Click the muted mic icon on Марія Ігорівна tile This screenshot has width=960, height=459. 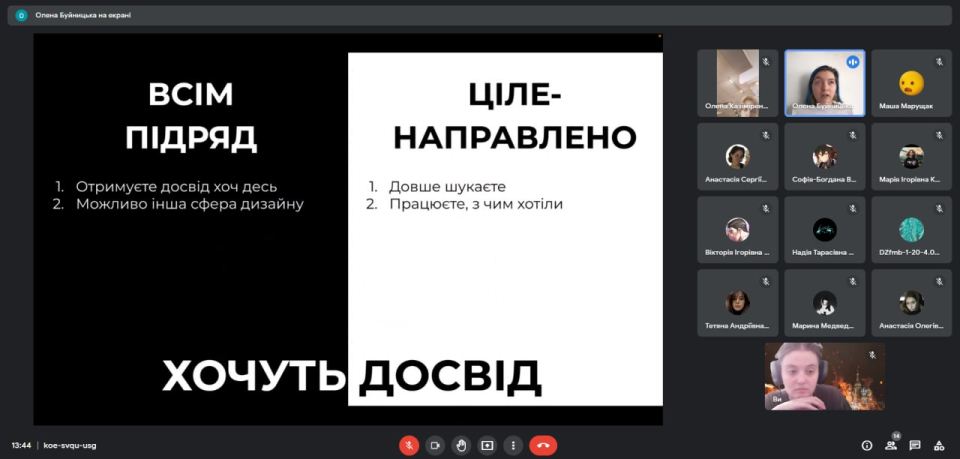coord(939,135)
